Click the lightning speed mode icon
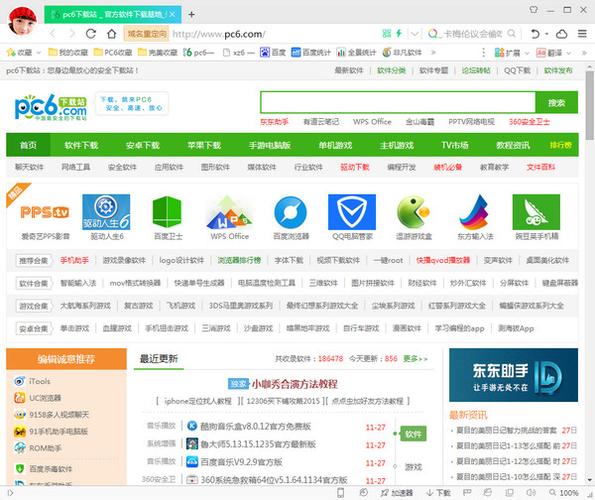This screenshot has height=500, width=595. pos(399,33)
